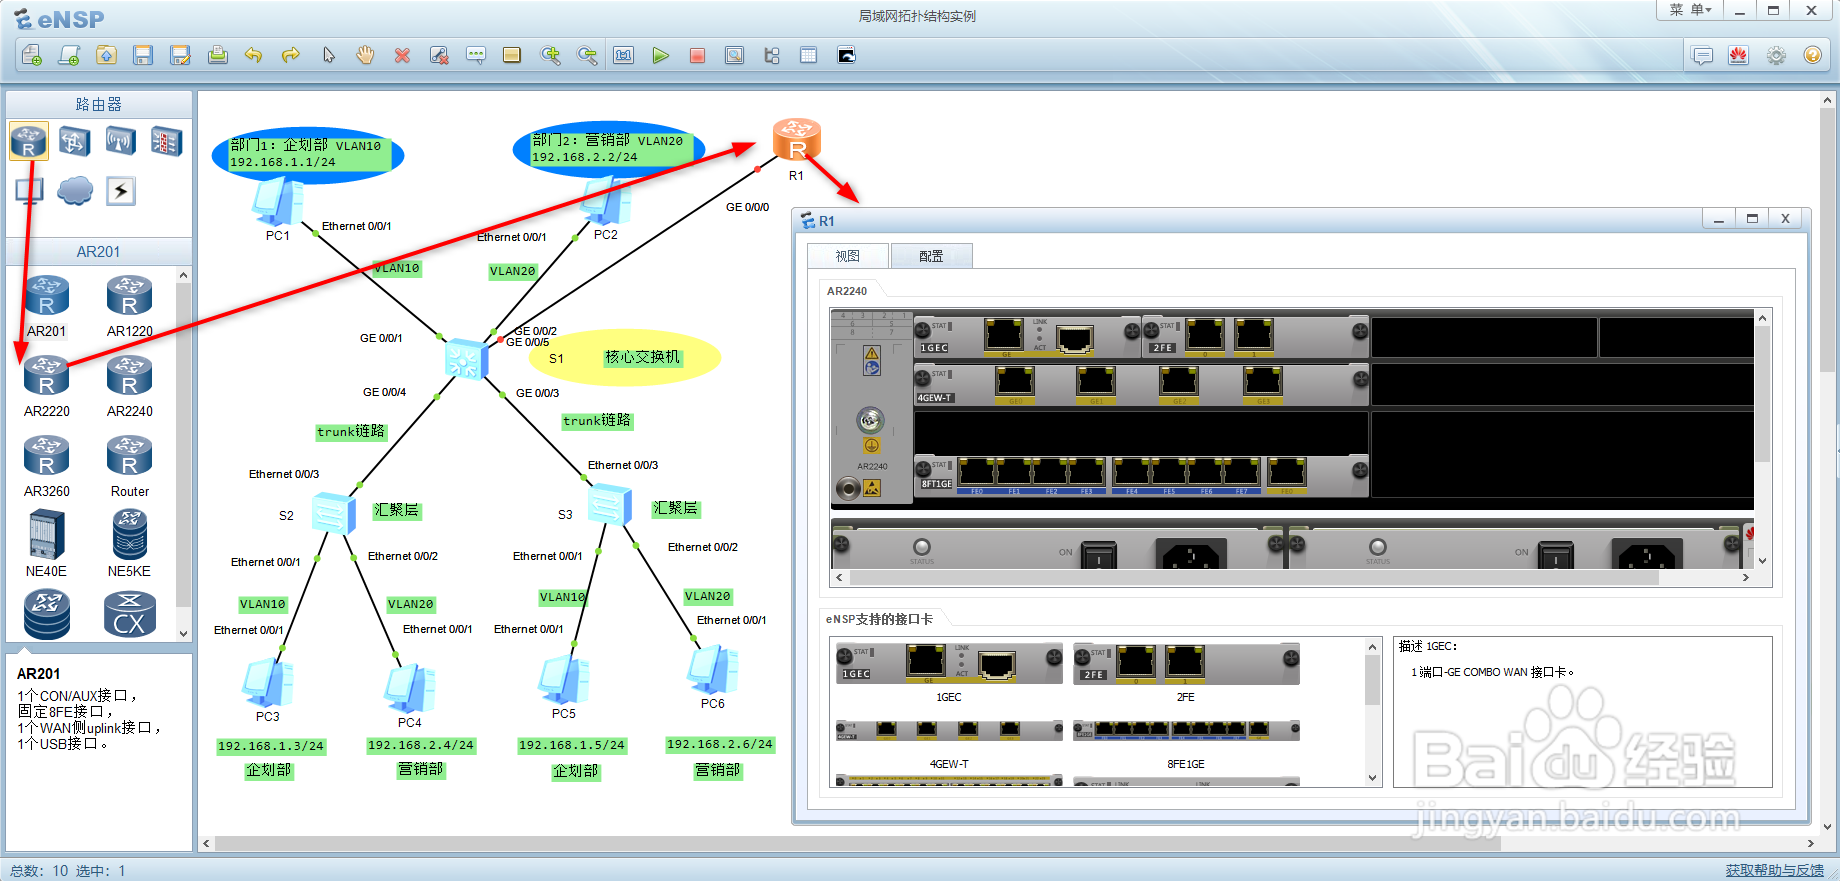Select the pointer arrow tool
This screenshot has width=1840, height=881.
[x=328, y=55]
